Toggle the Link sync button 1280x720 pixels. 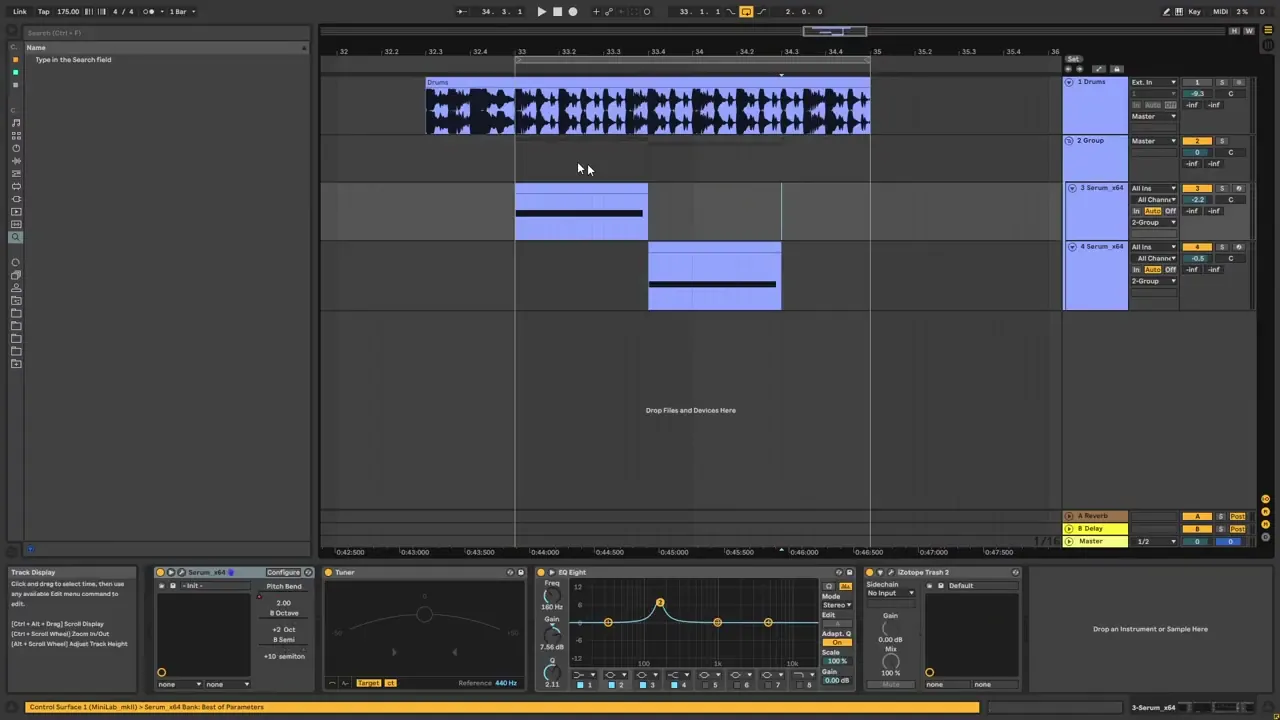[20, 12]
